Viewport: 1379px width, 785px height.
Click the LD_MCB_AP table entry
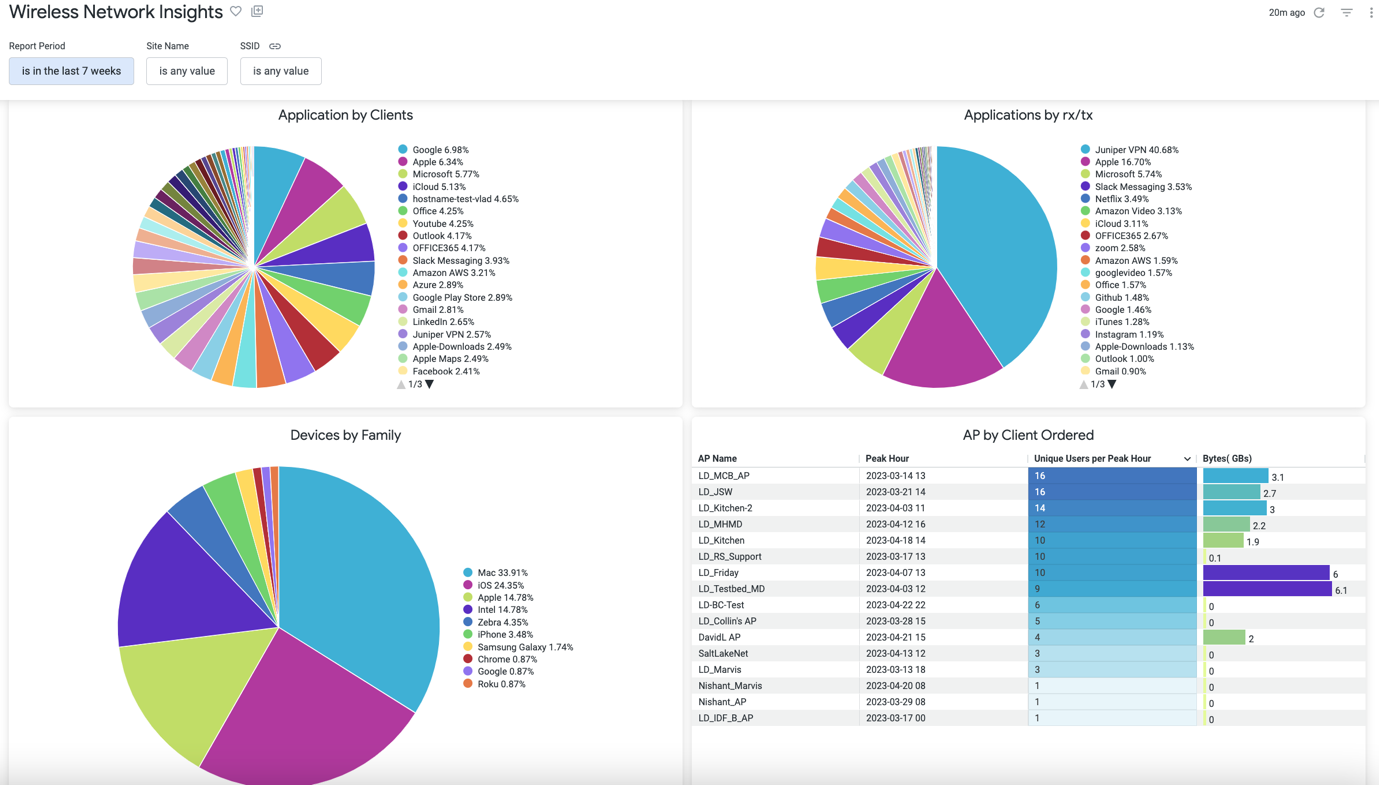point(724,476)
